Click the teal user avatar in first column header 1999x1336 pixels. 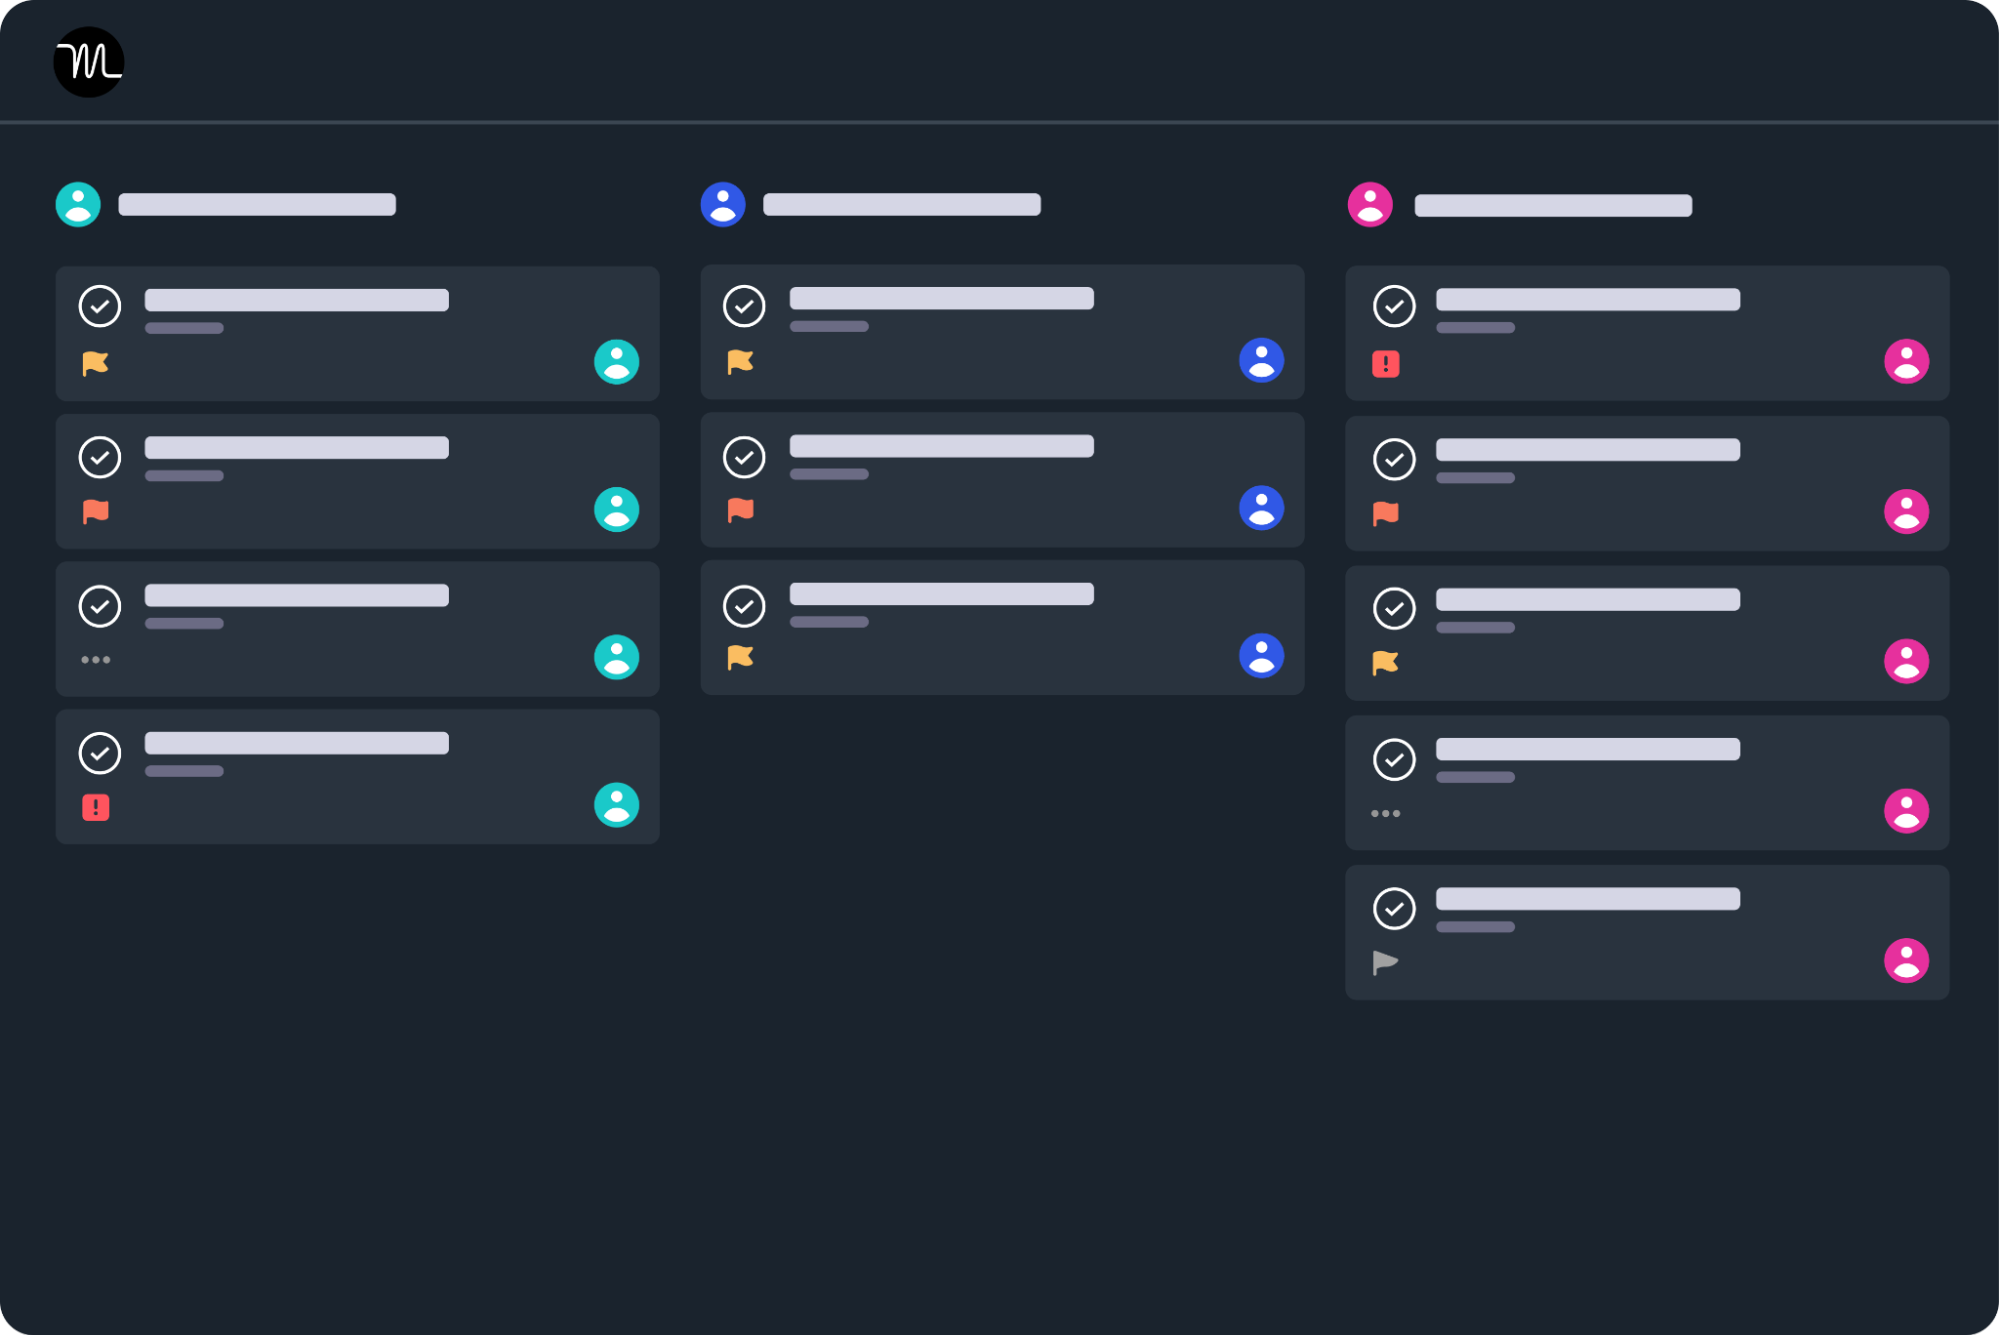(78, 204)
